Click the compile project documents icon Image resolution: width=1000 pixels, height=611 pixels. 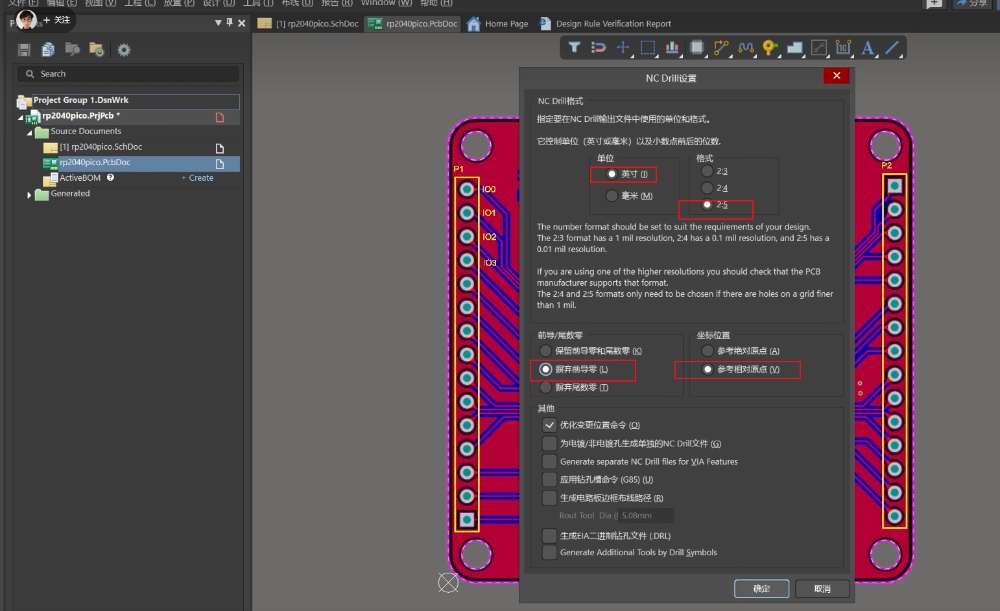(x=48, y=50)
